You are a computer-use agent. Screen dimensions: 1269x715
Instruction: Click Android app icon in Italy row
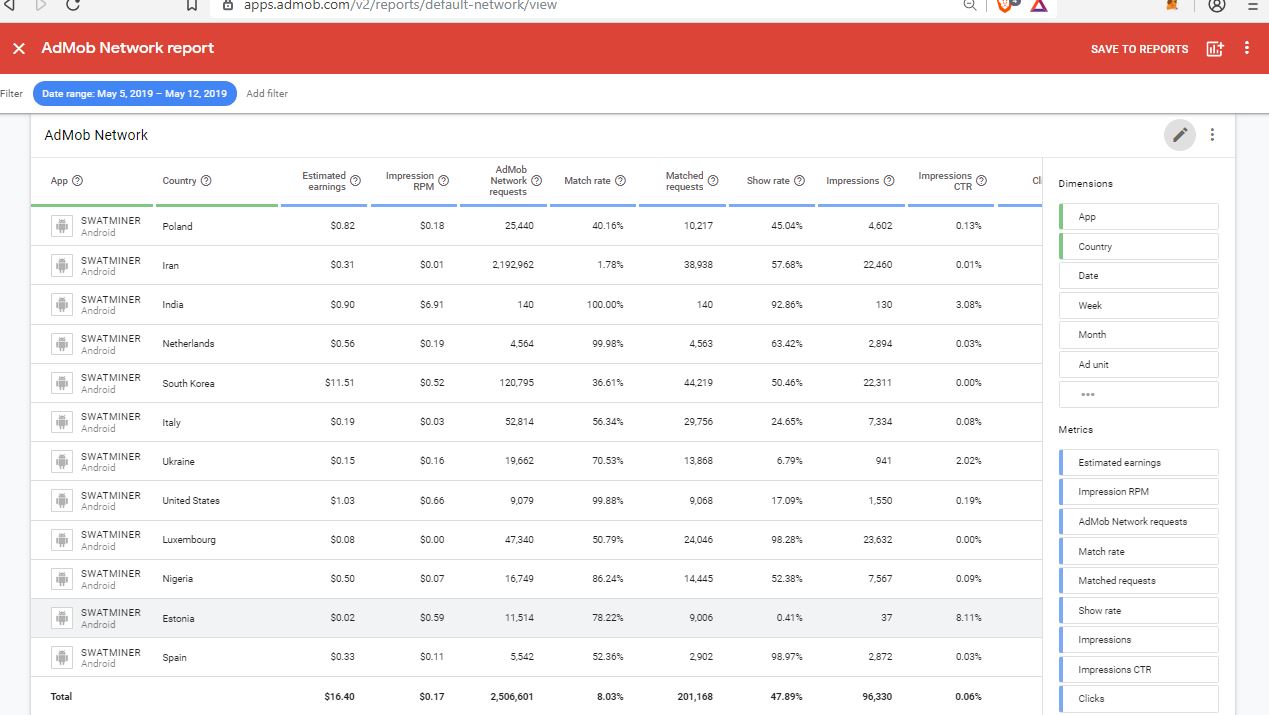(x=63, y=422)
